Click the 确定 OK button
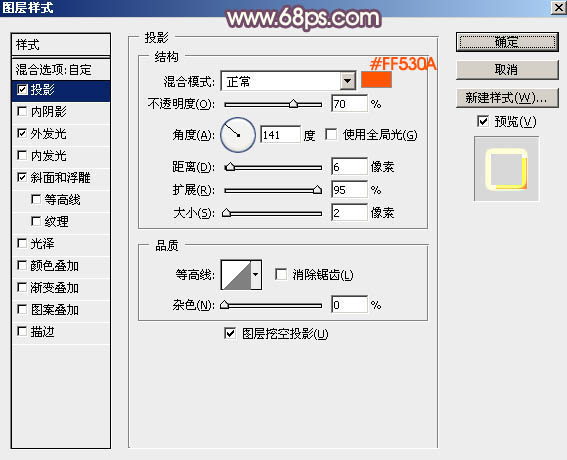Screen dimensions: 567x460 507,42
